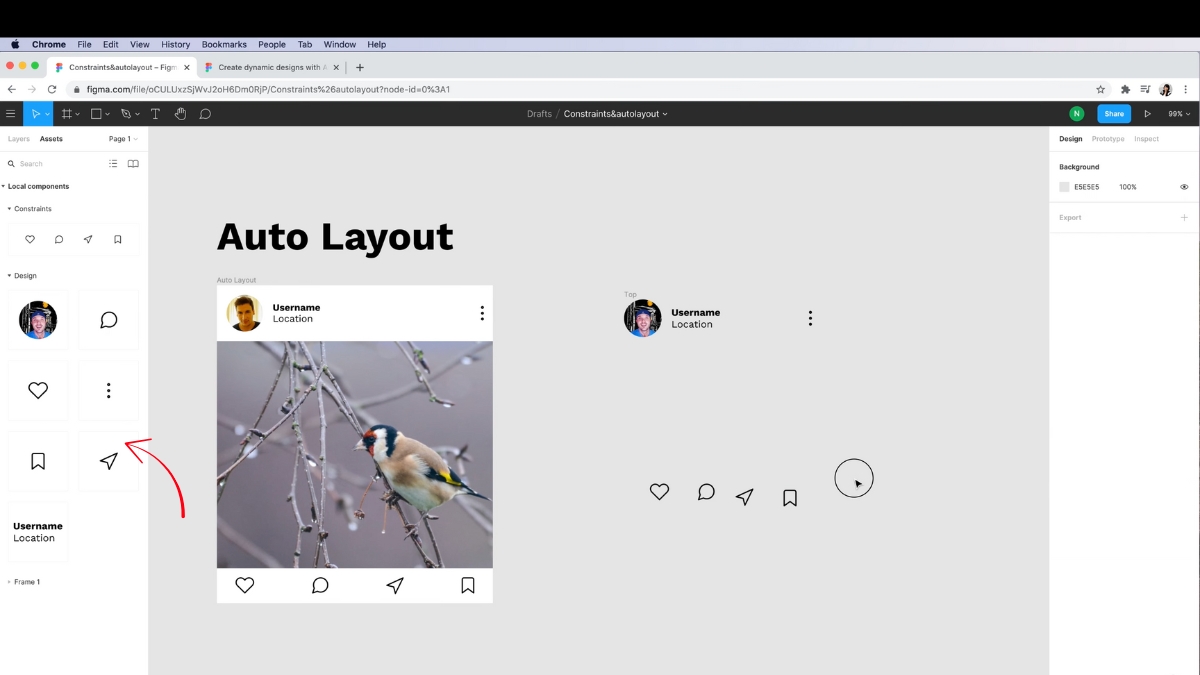Viewport: 1200px width, 675px height.
Task: Select the bookmark in Constraints assets
Action: point(118,240)
